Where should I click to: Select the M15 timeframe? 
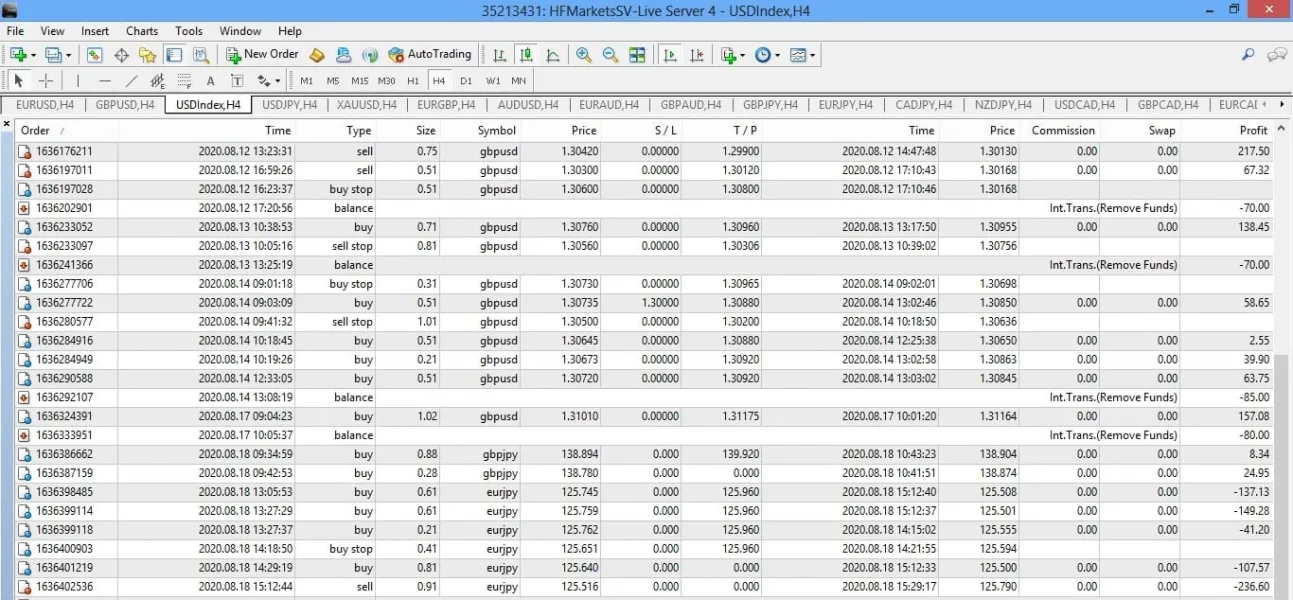(x=360, y=81)
